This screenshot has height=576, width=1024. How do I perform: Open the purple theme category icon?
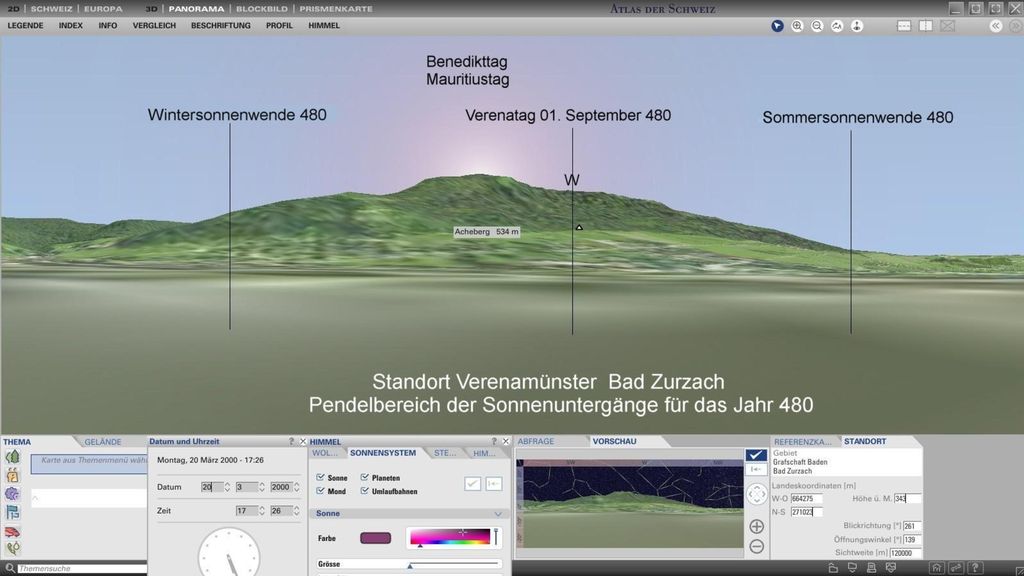pyautogui.click(x=12, y=494)
